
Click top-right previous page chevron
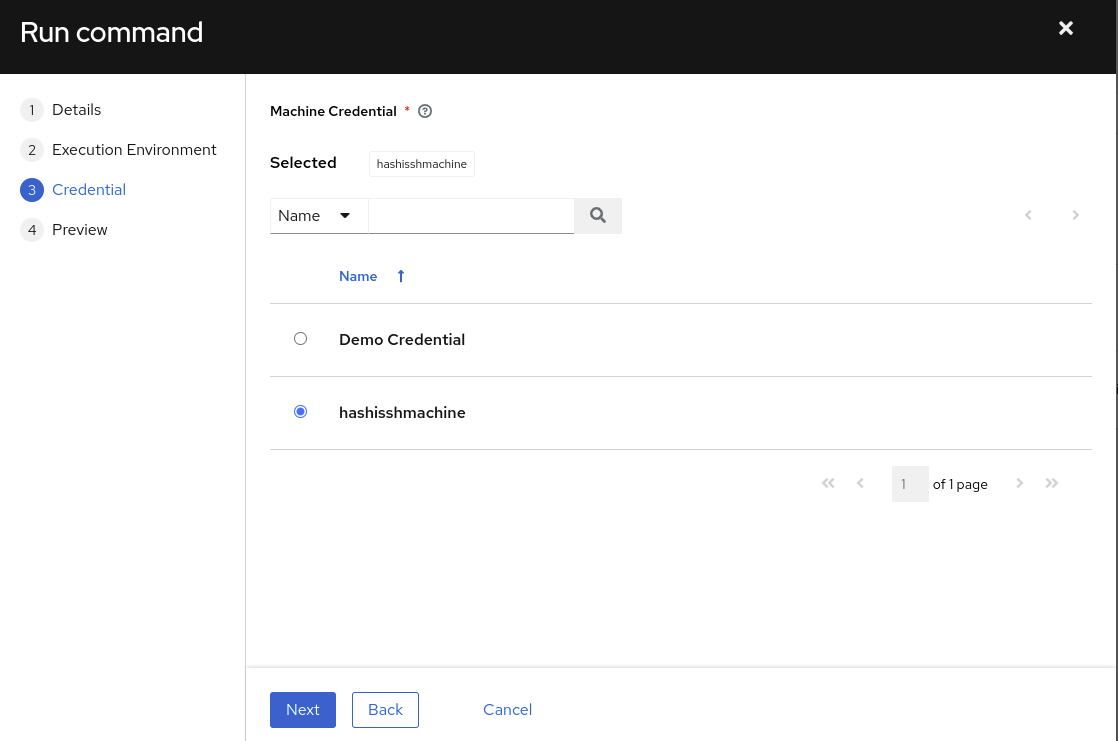tap(1028, 215)
